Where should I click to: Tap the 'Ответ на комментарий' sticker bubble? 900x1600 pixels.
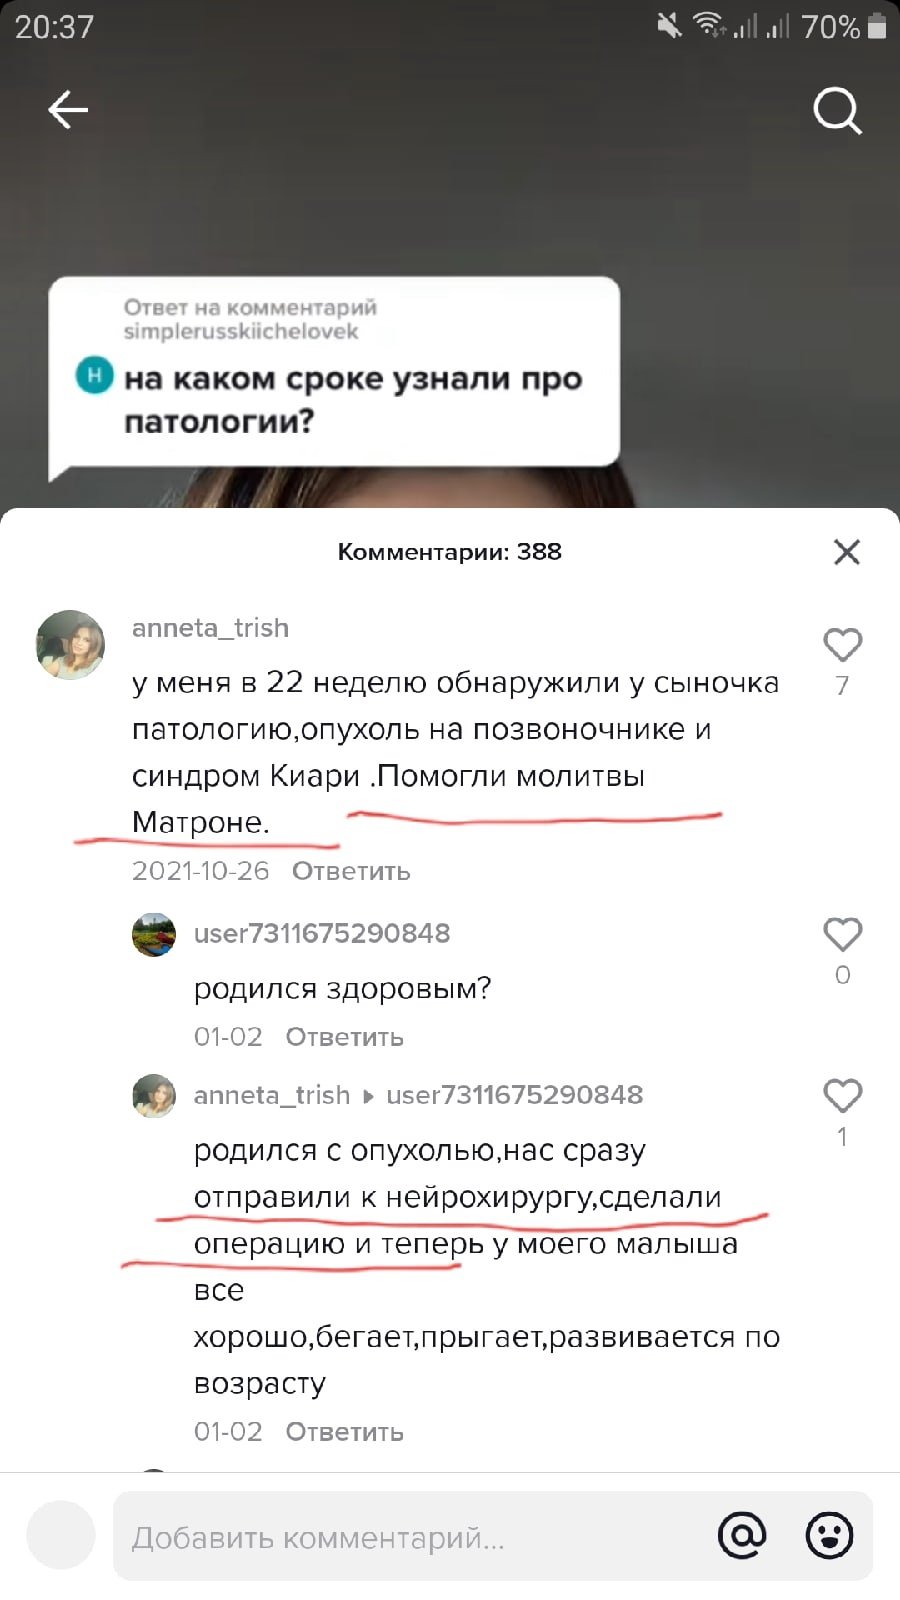pyautogui.click(x=334, y=372)
